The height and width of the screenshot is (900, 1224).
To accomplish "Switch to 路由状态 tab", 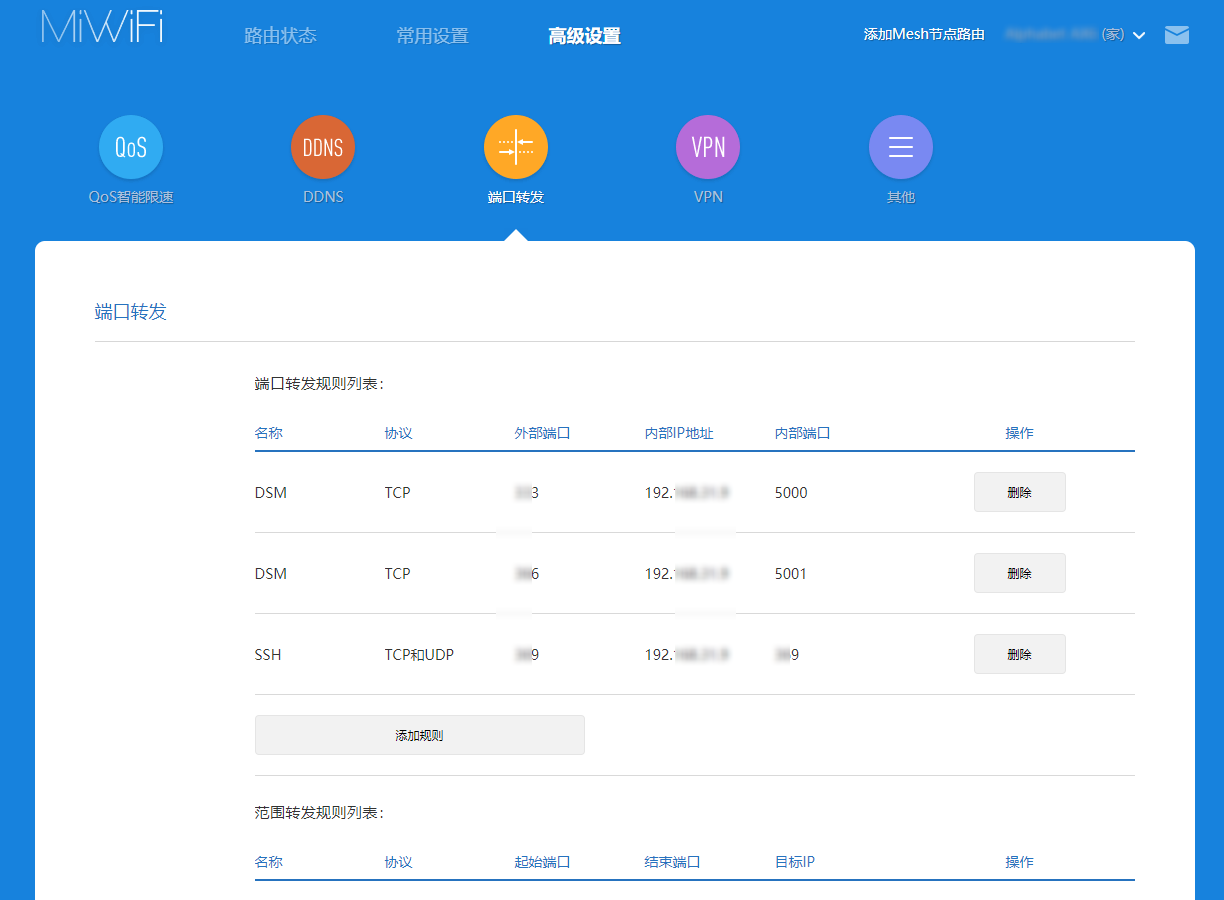I will point(280,36).
